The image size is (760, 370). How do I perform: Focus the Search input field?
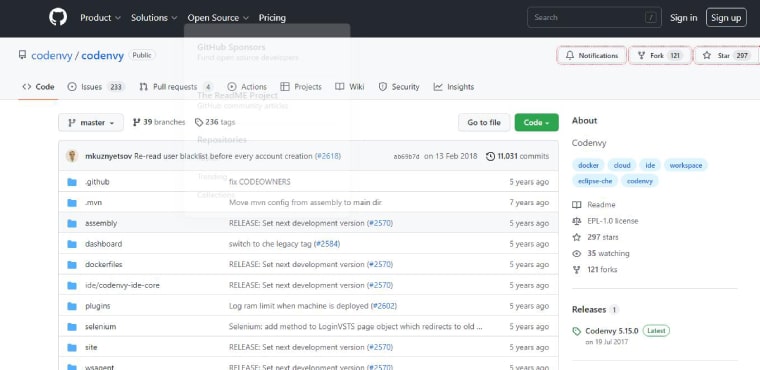594,17
